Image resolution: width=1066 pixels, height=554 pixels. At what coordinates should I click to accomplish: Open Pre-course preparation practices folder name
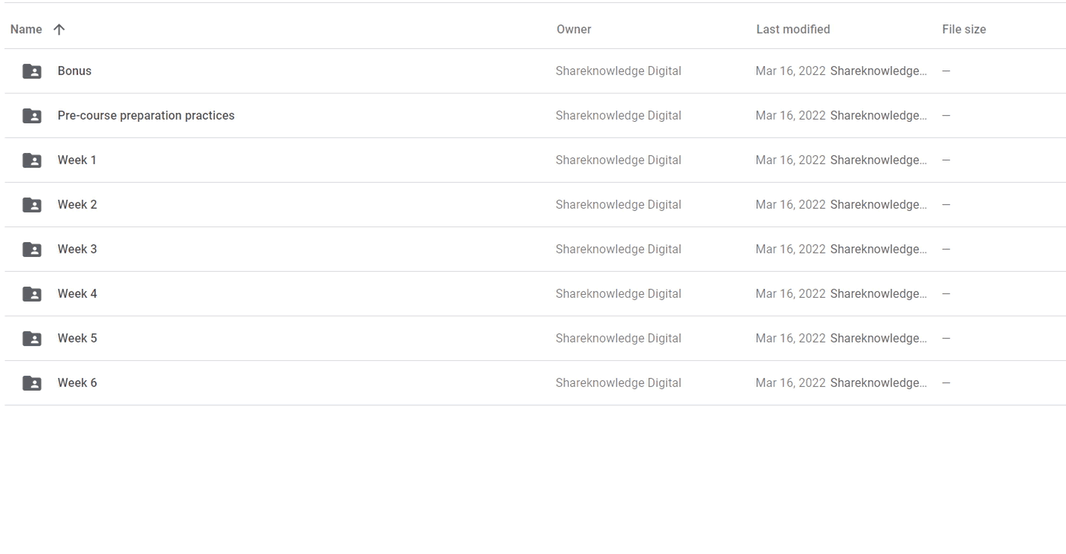click(145, 116)
